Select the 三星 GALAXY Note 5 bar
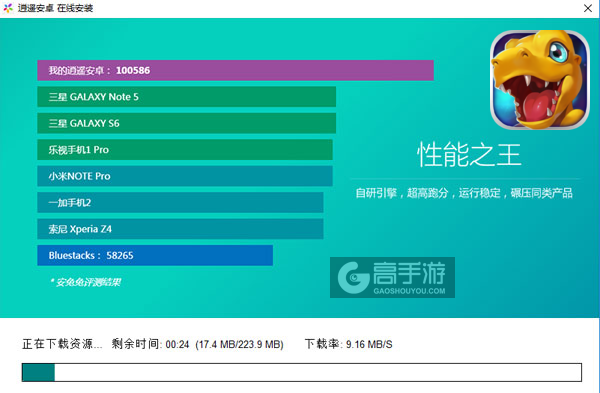Image resolution: width=600 pixels, height=393 pixels. pos(186,97)
